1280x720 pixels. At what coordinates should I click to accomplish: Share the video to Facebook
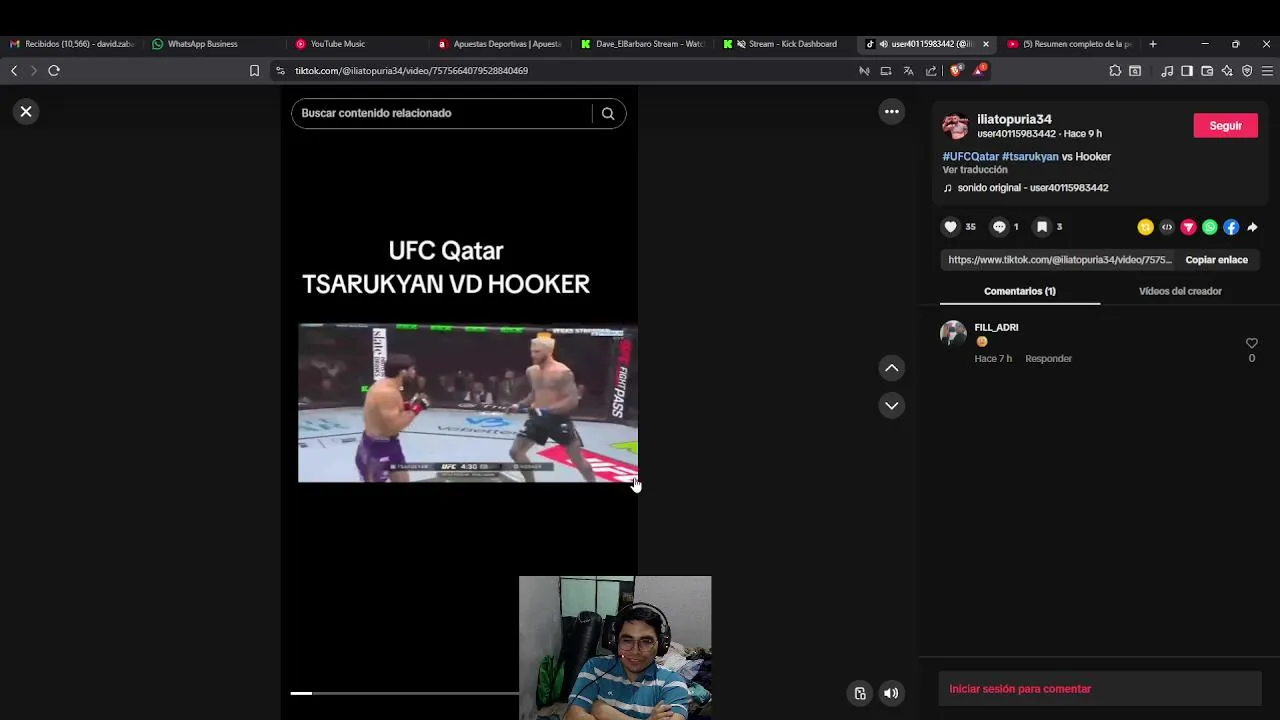coord(1231,227)
